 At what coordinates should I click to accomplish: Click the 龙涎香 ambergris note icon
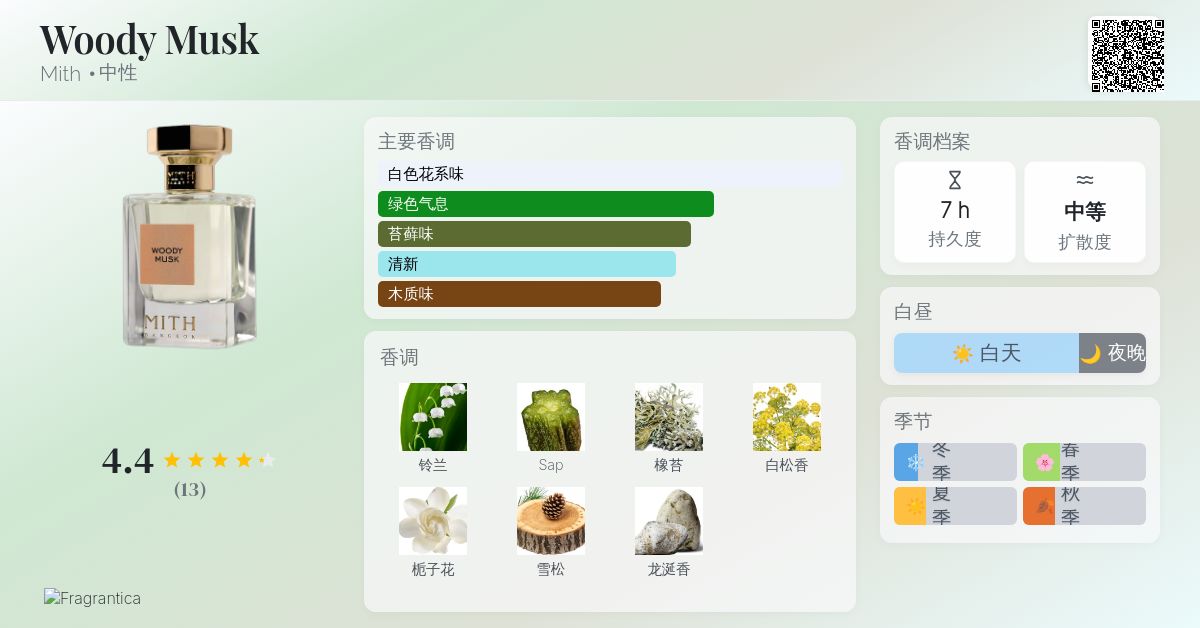(668, 520)
